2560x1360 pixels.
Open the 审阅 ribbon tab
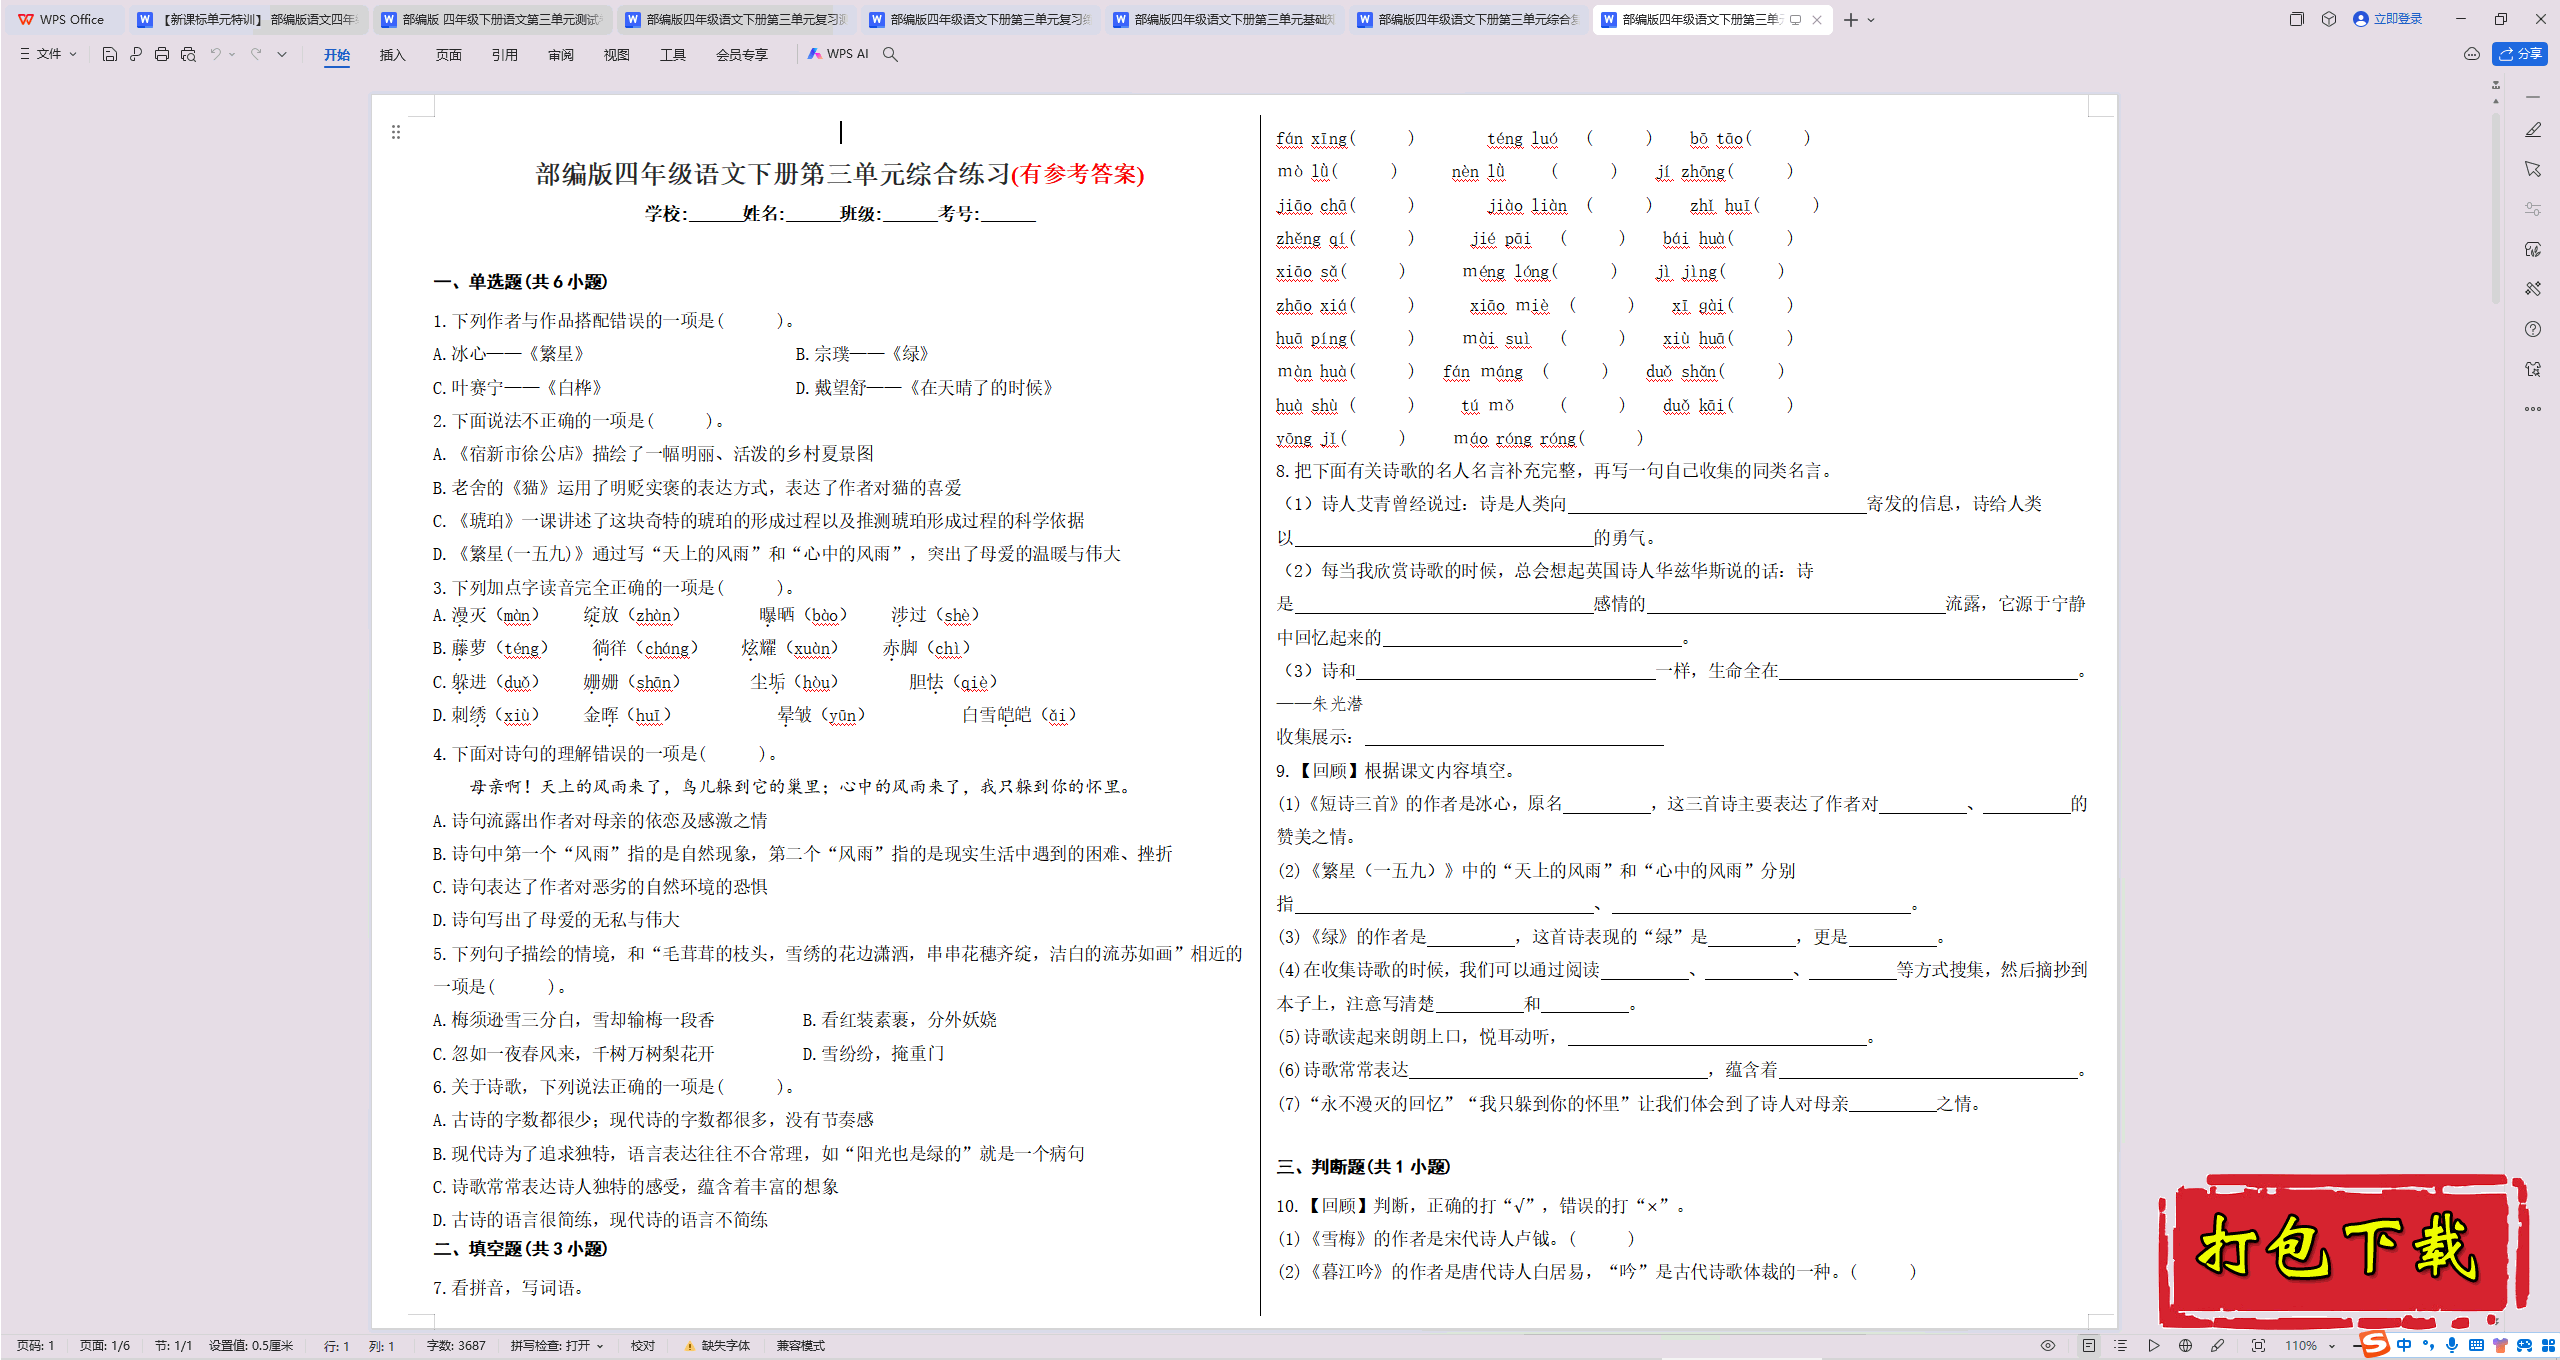coord(561,54)
